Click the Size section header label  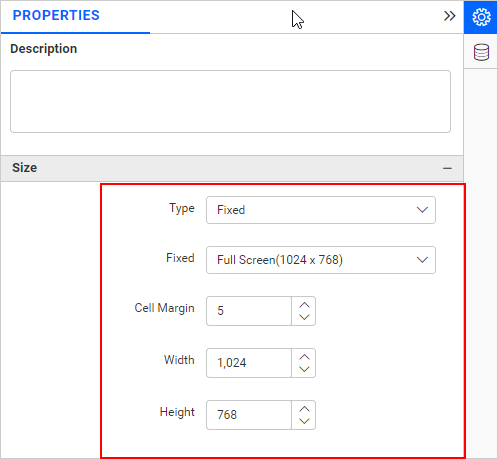[x=25, y=168]
